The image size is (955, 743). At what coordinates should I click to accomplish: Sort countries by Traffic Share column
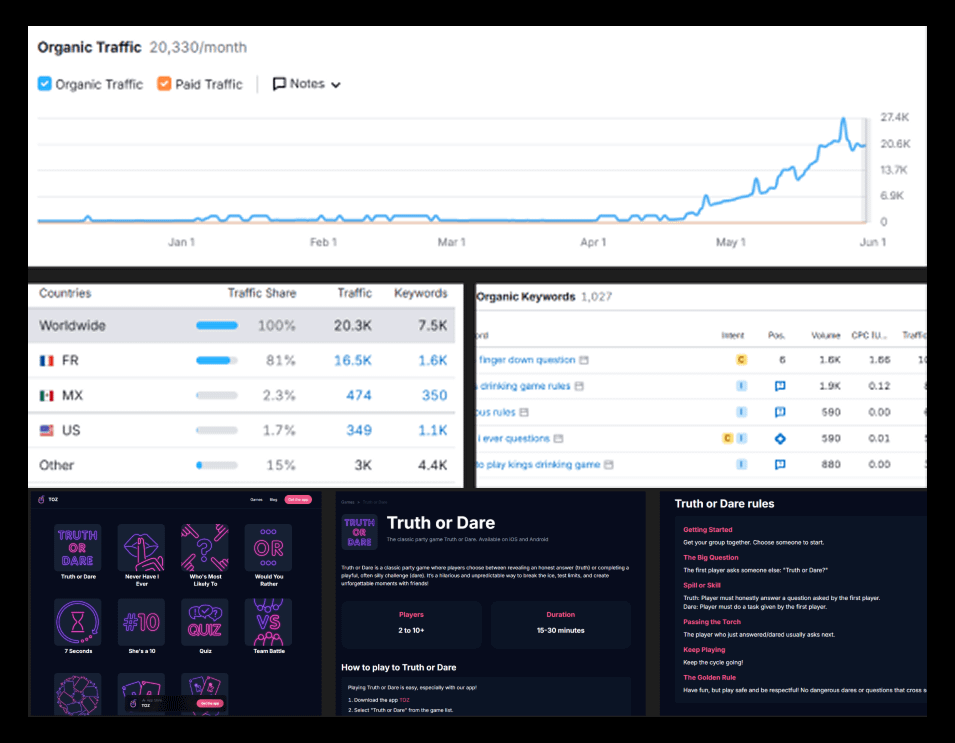coord(261,293)
